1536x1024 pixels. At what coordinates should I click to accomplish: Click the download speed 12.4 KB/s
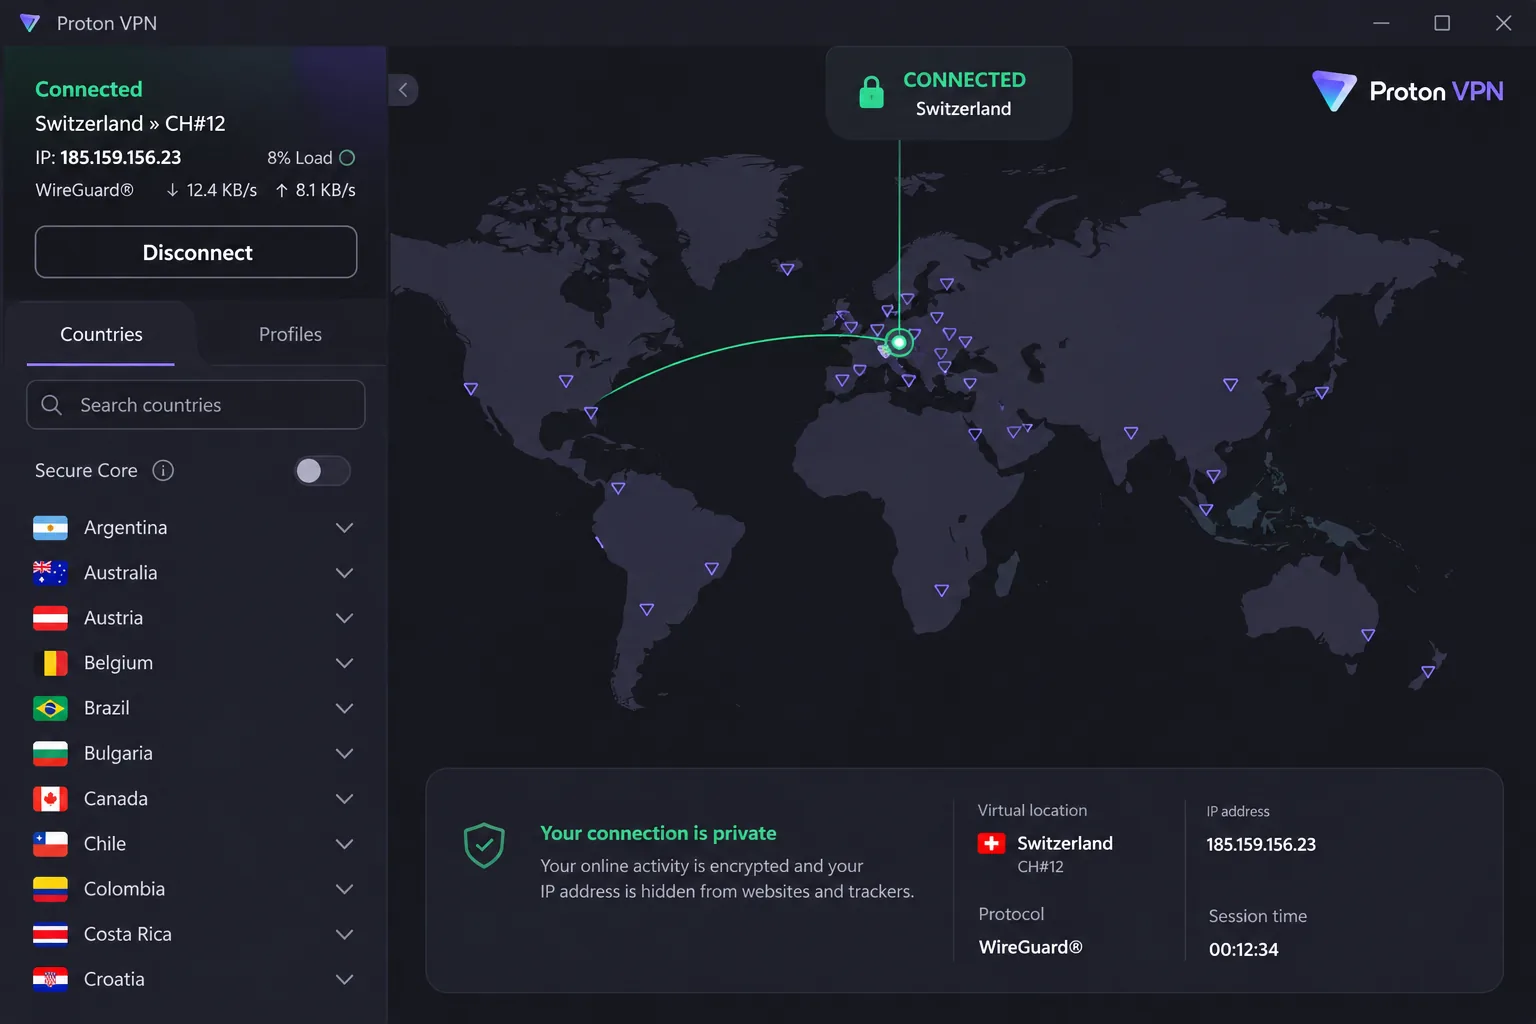click(212, 190)
